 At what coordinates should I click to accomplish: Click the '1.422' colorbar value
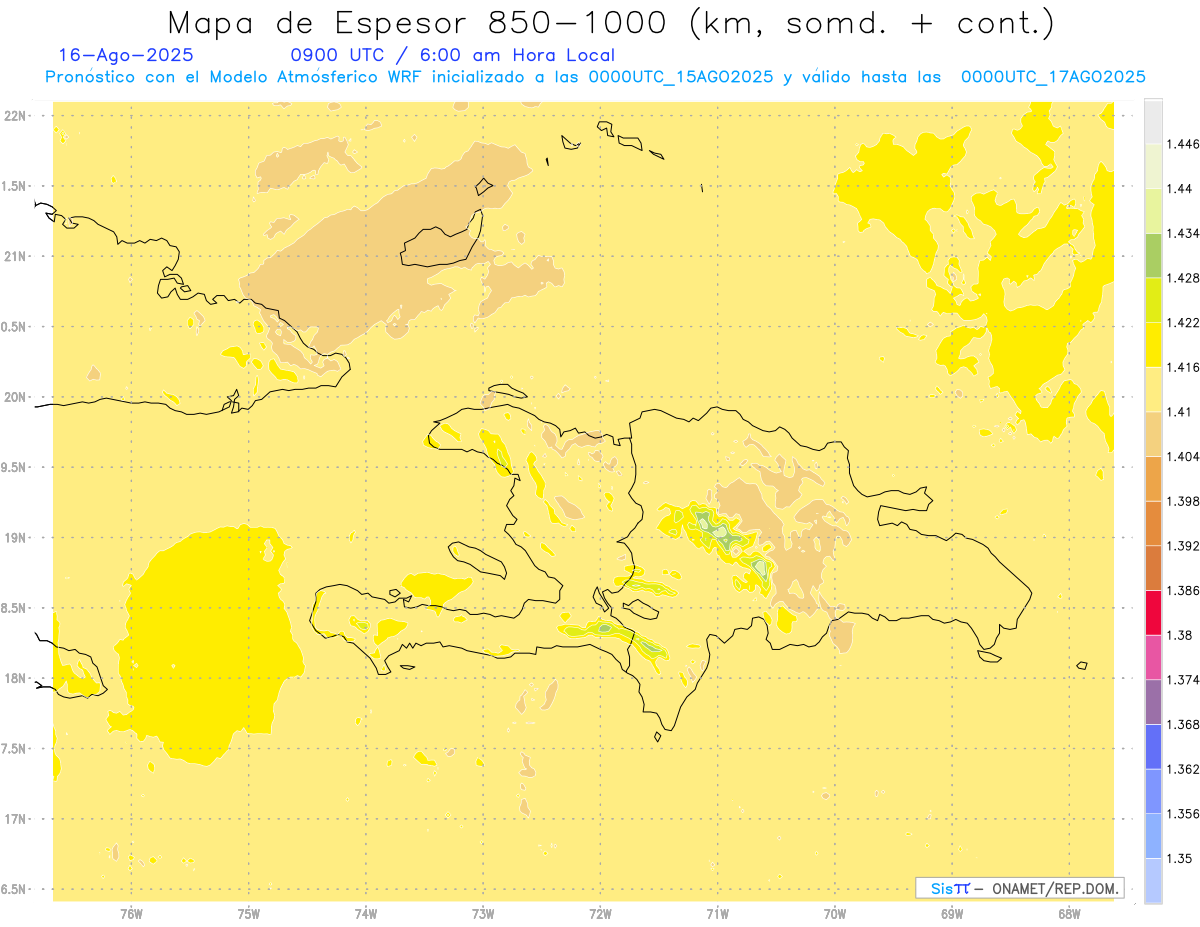1183,322
